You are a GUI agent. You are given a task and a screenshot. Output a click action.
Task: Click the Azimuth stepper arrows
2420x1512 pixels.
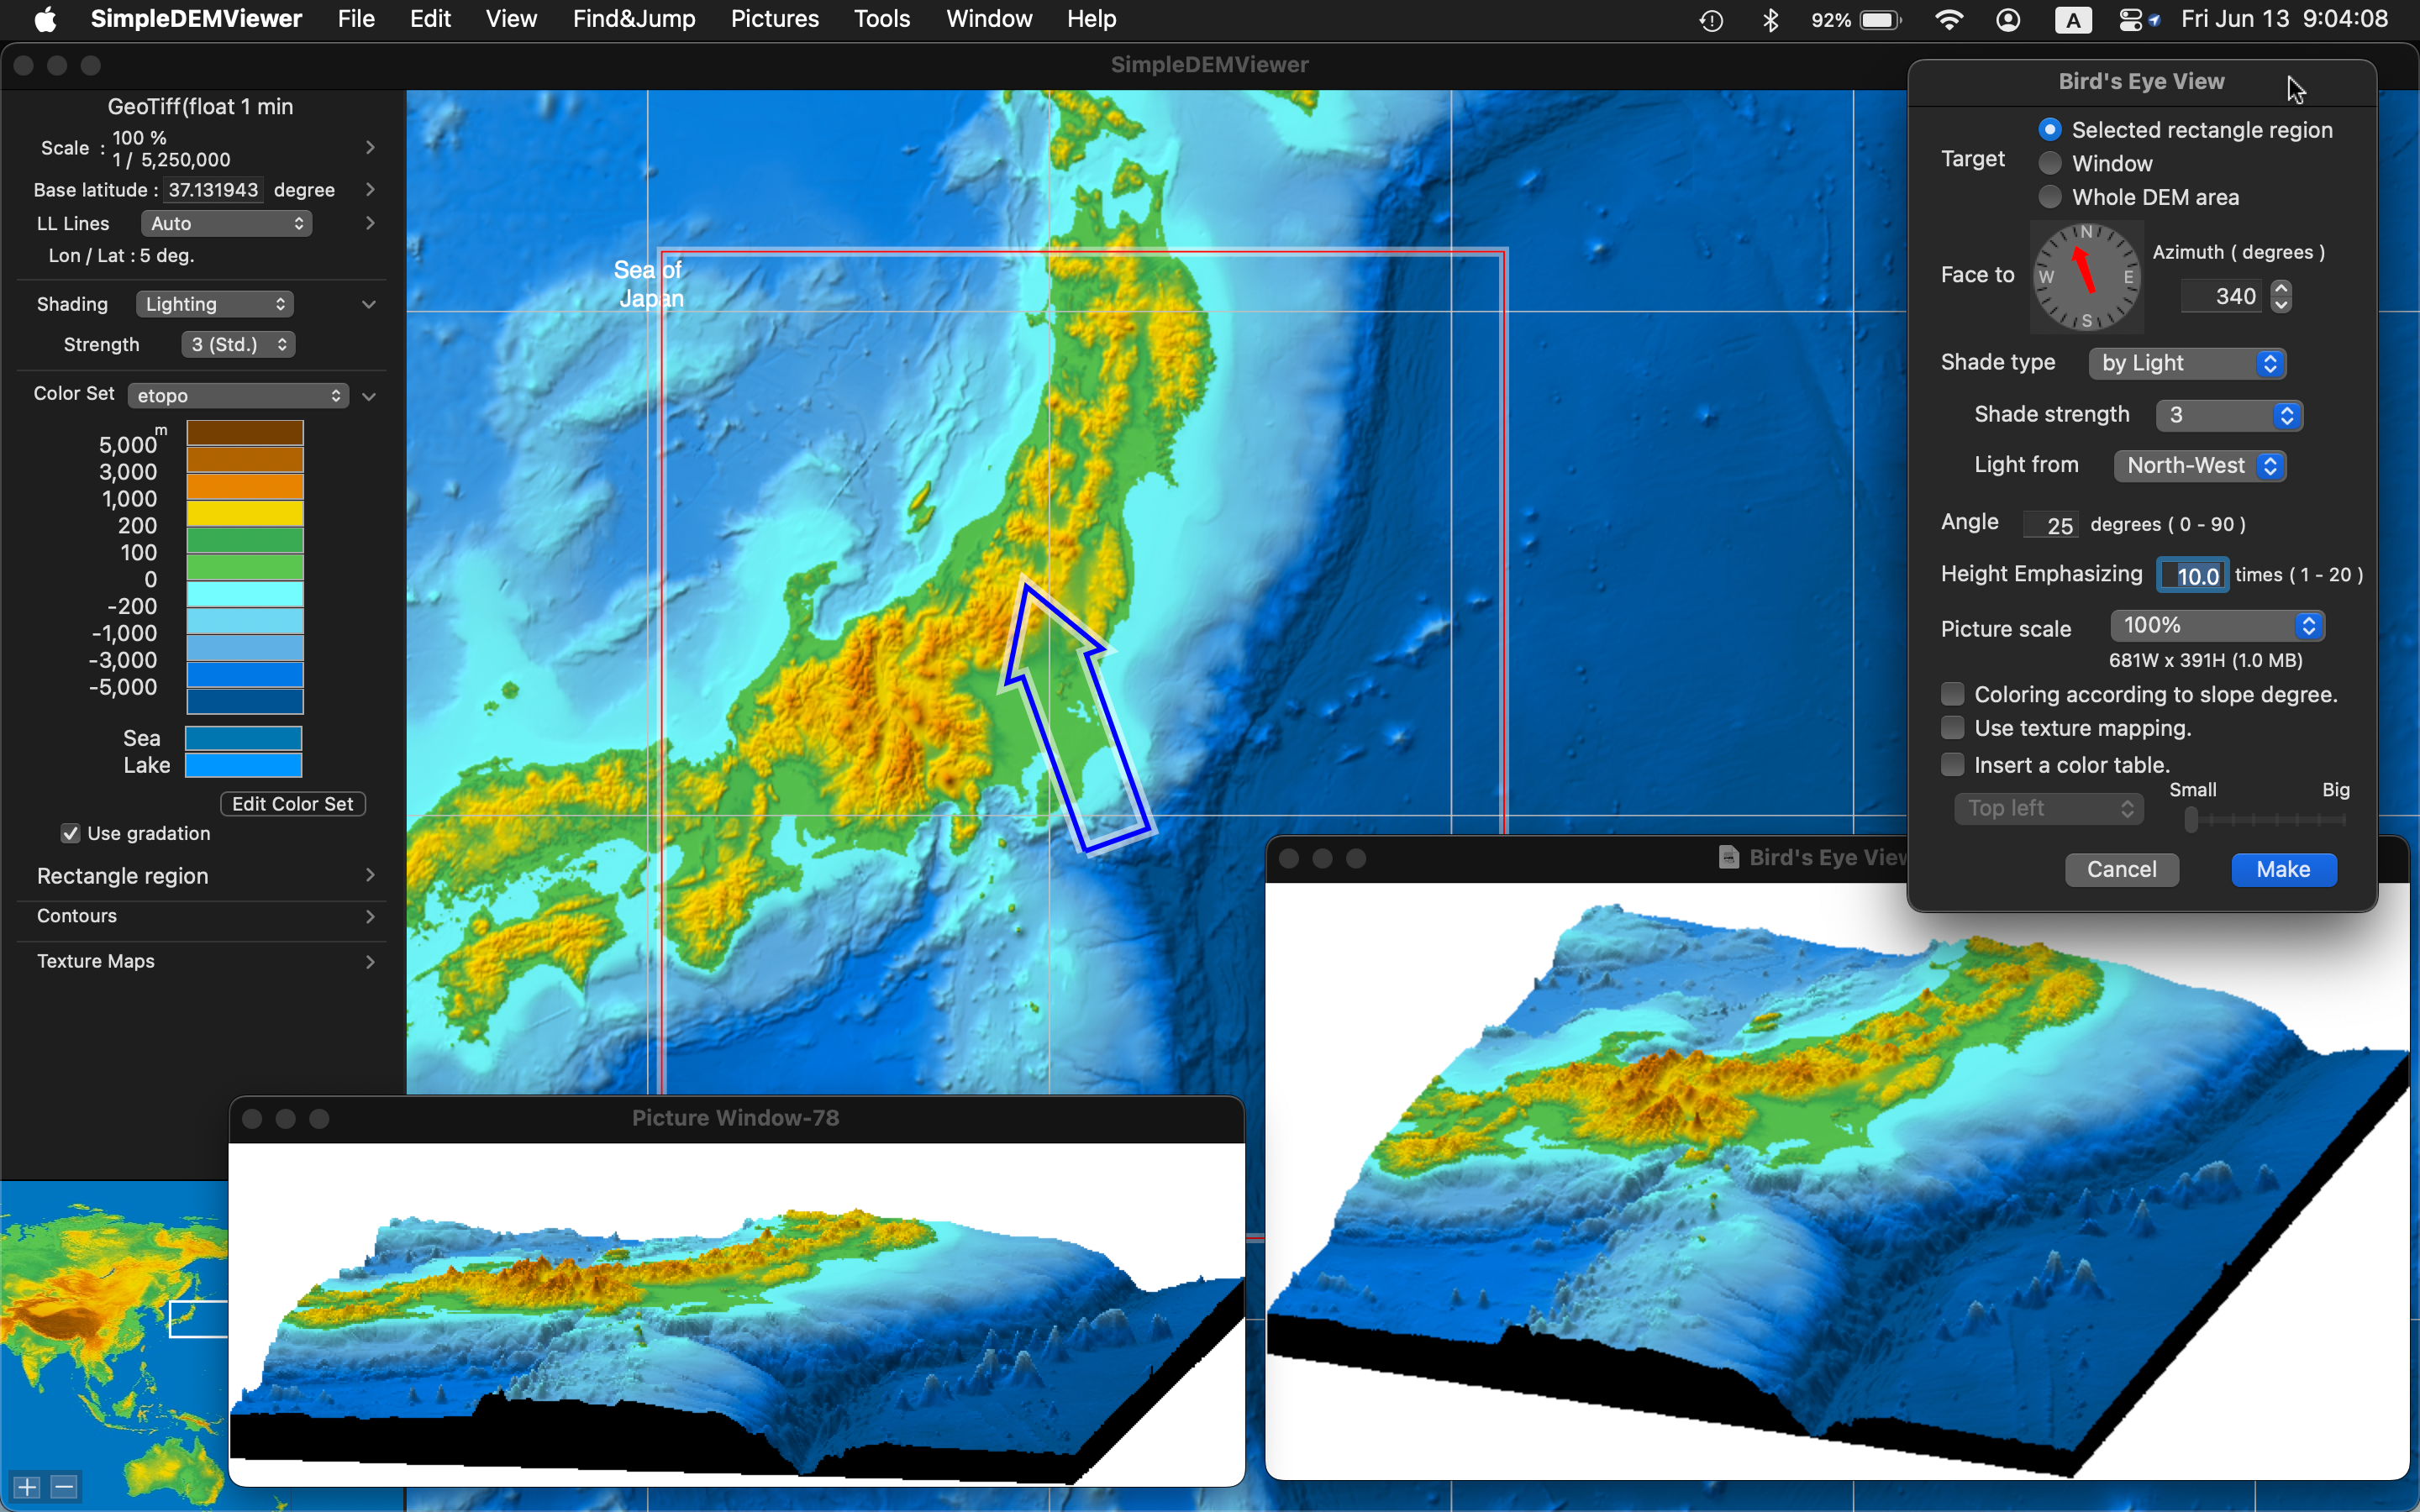pyautogui.click(x=2281, y=296)
